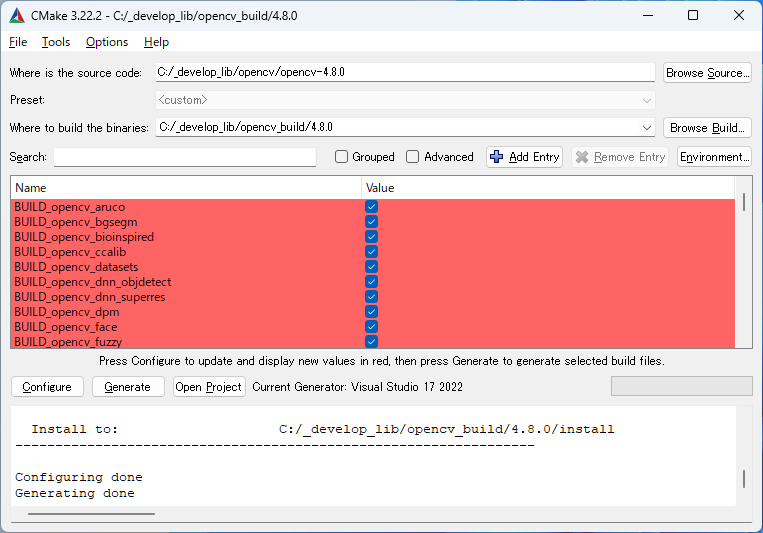Click the Browse Build button

pos(707,128)
